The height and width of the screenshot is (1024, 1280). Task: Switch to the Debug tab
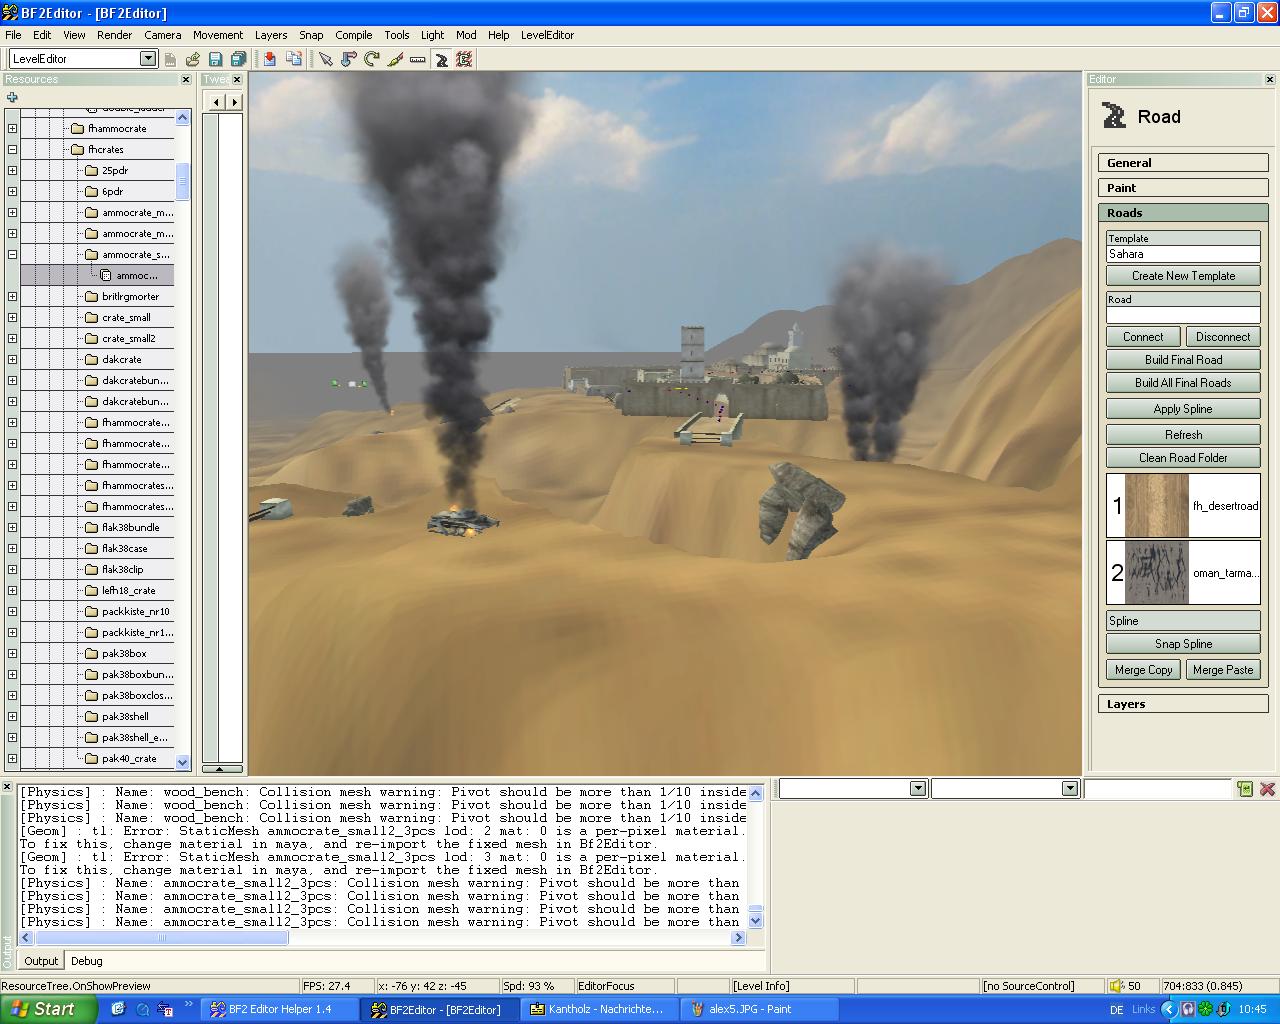(x=87, y=961)
